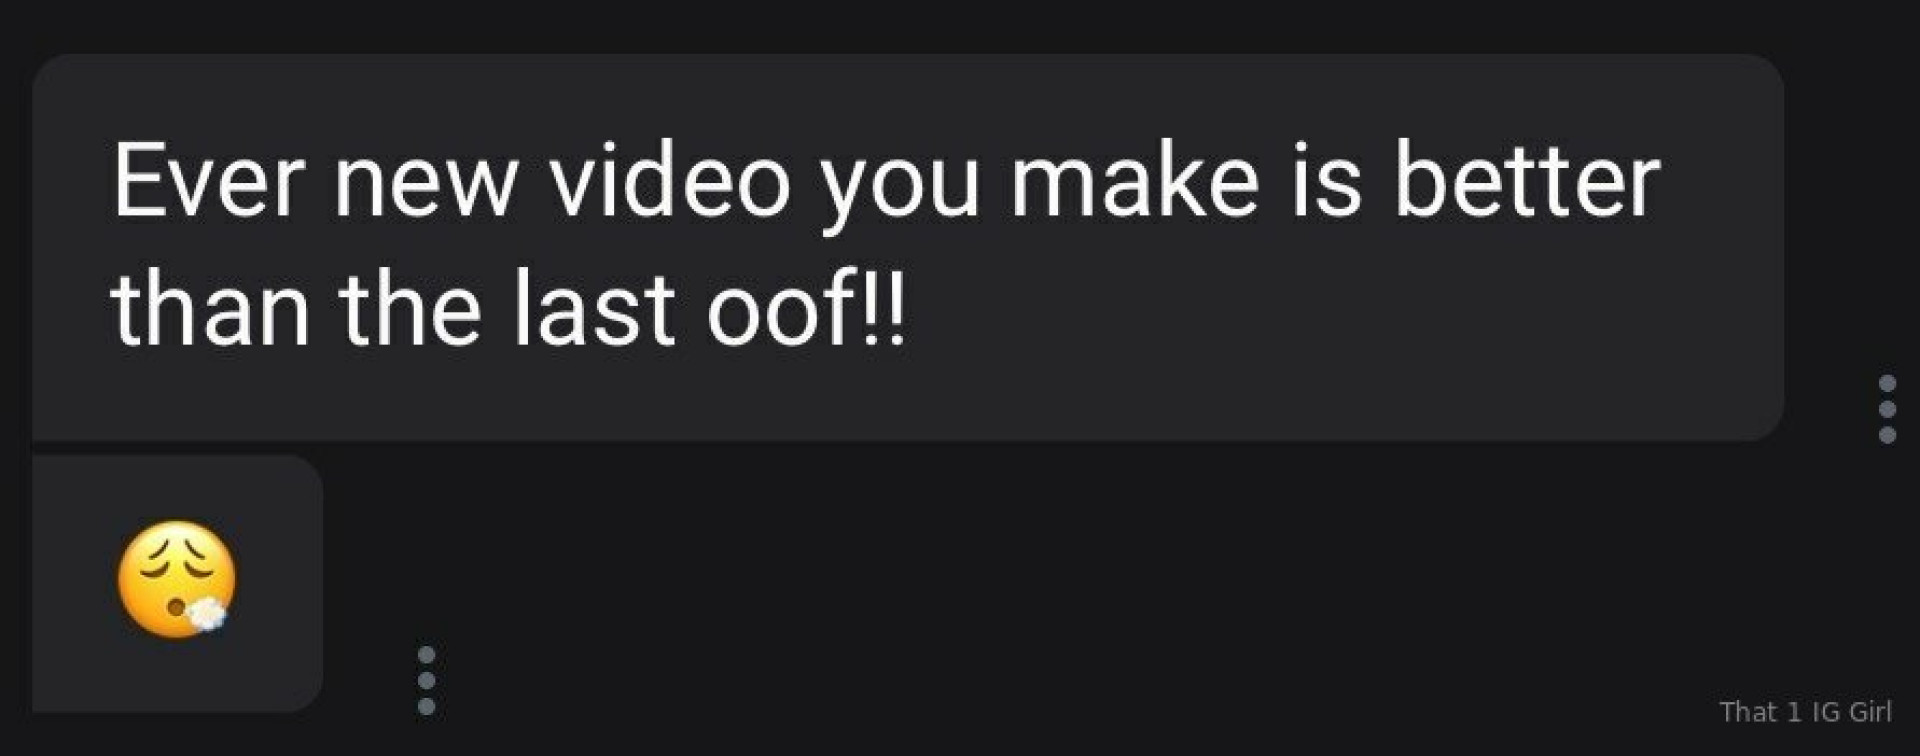Click the word 'is' in the message
Image resolution: width=1920 pixels, height=756 pixels.
point(1326,181)
